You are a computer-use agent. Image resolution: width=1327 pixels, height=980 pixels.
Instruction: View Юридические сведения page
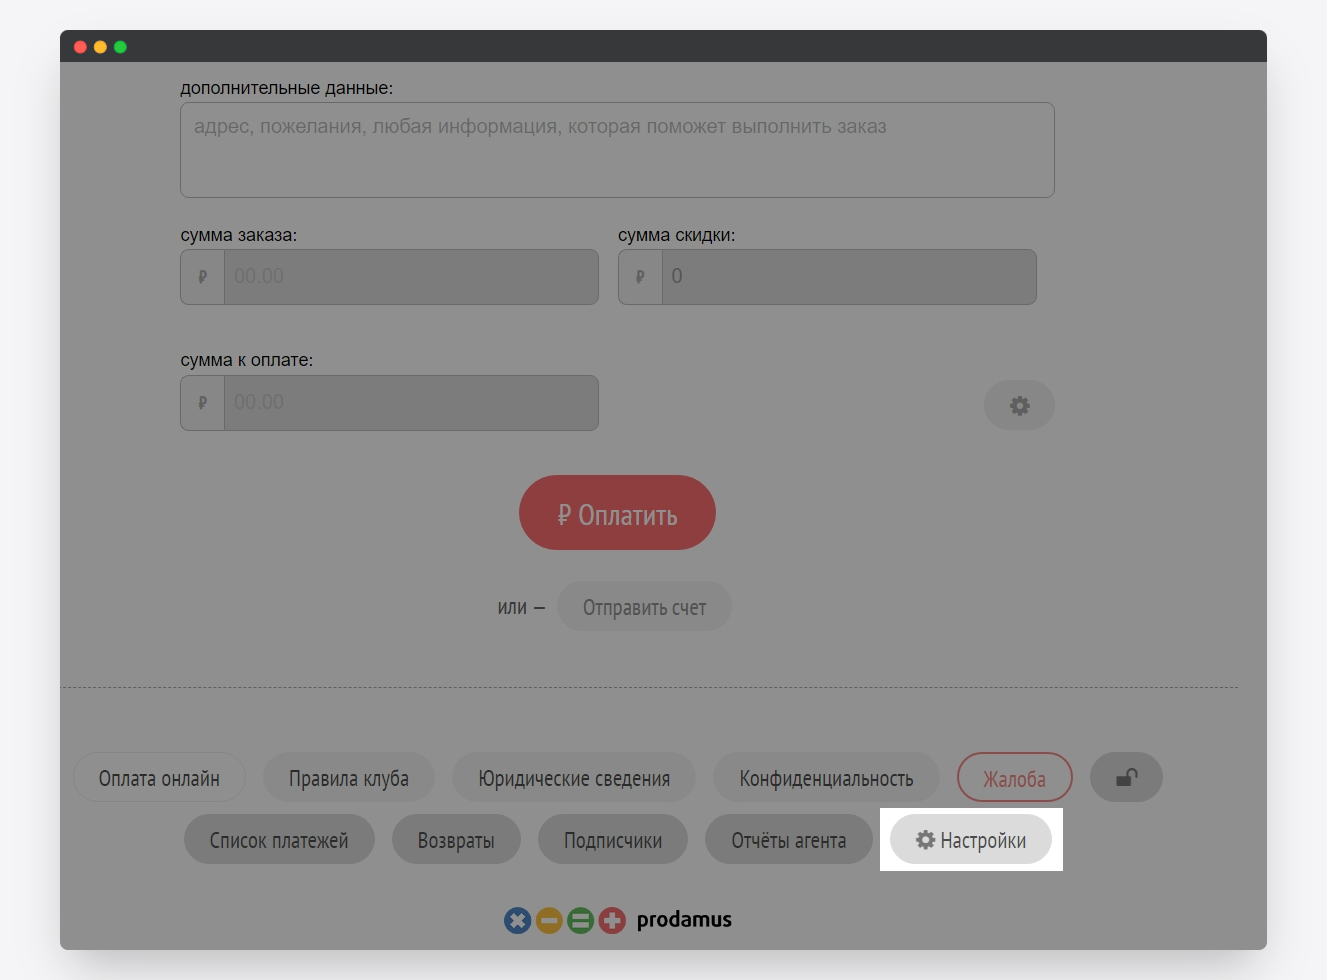574,778
